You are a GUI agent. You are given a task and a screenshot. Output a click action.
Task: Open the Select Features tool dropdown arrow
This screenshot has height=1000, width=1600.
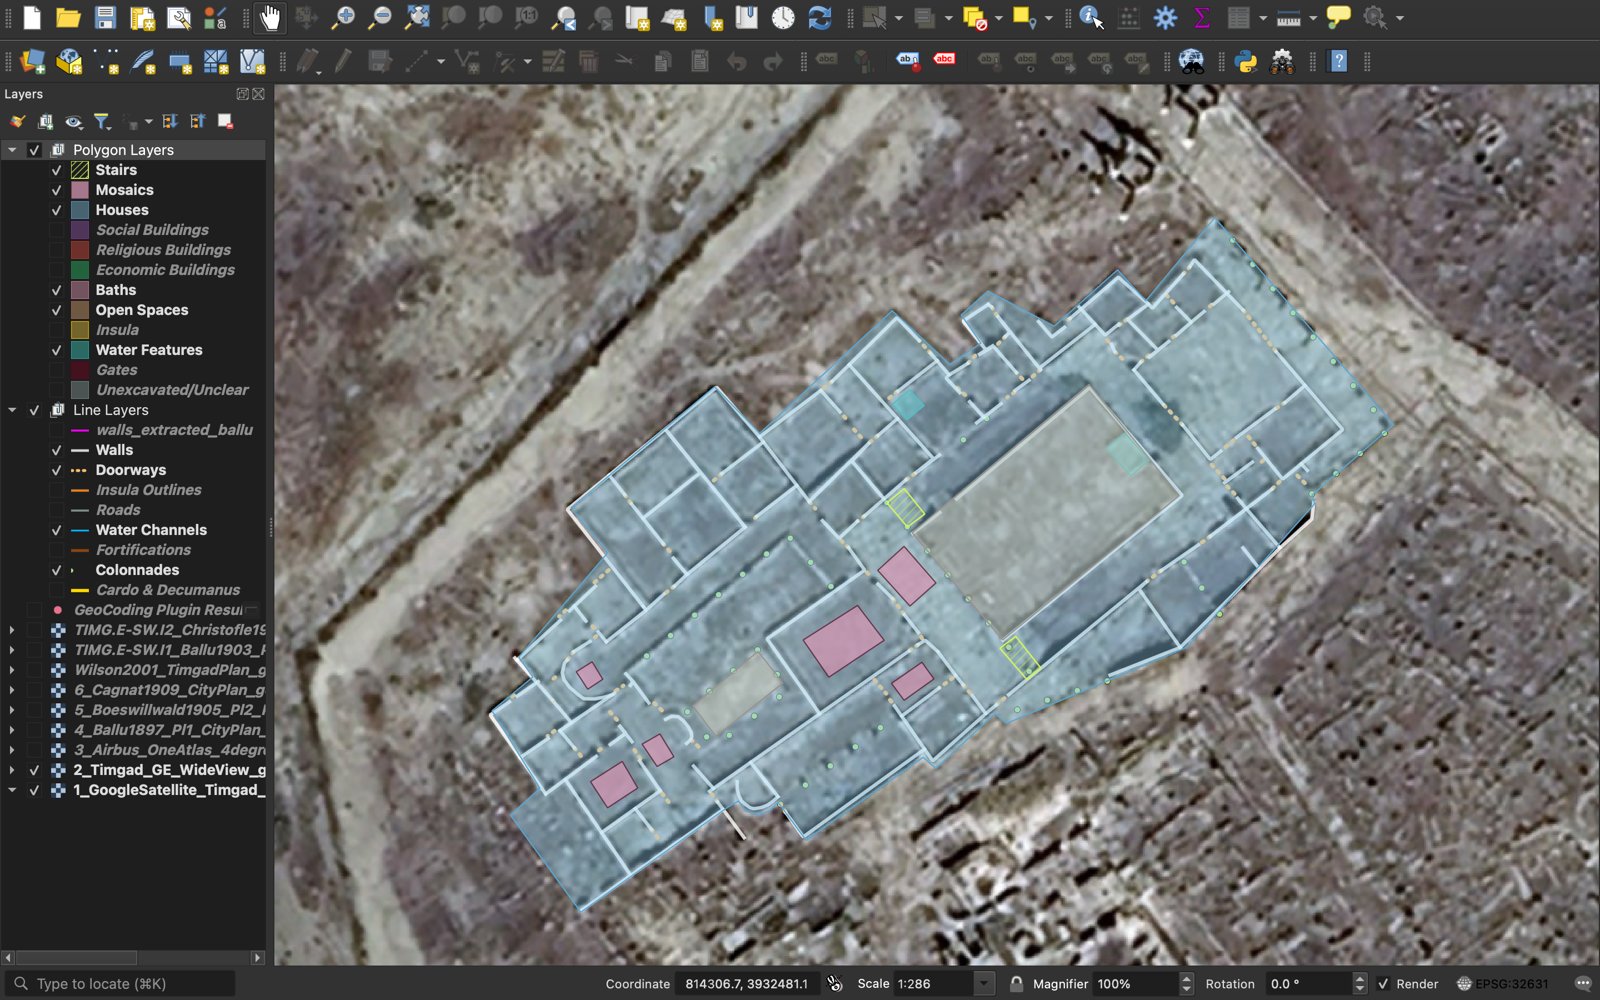click(x=898, y=18)
